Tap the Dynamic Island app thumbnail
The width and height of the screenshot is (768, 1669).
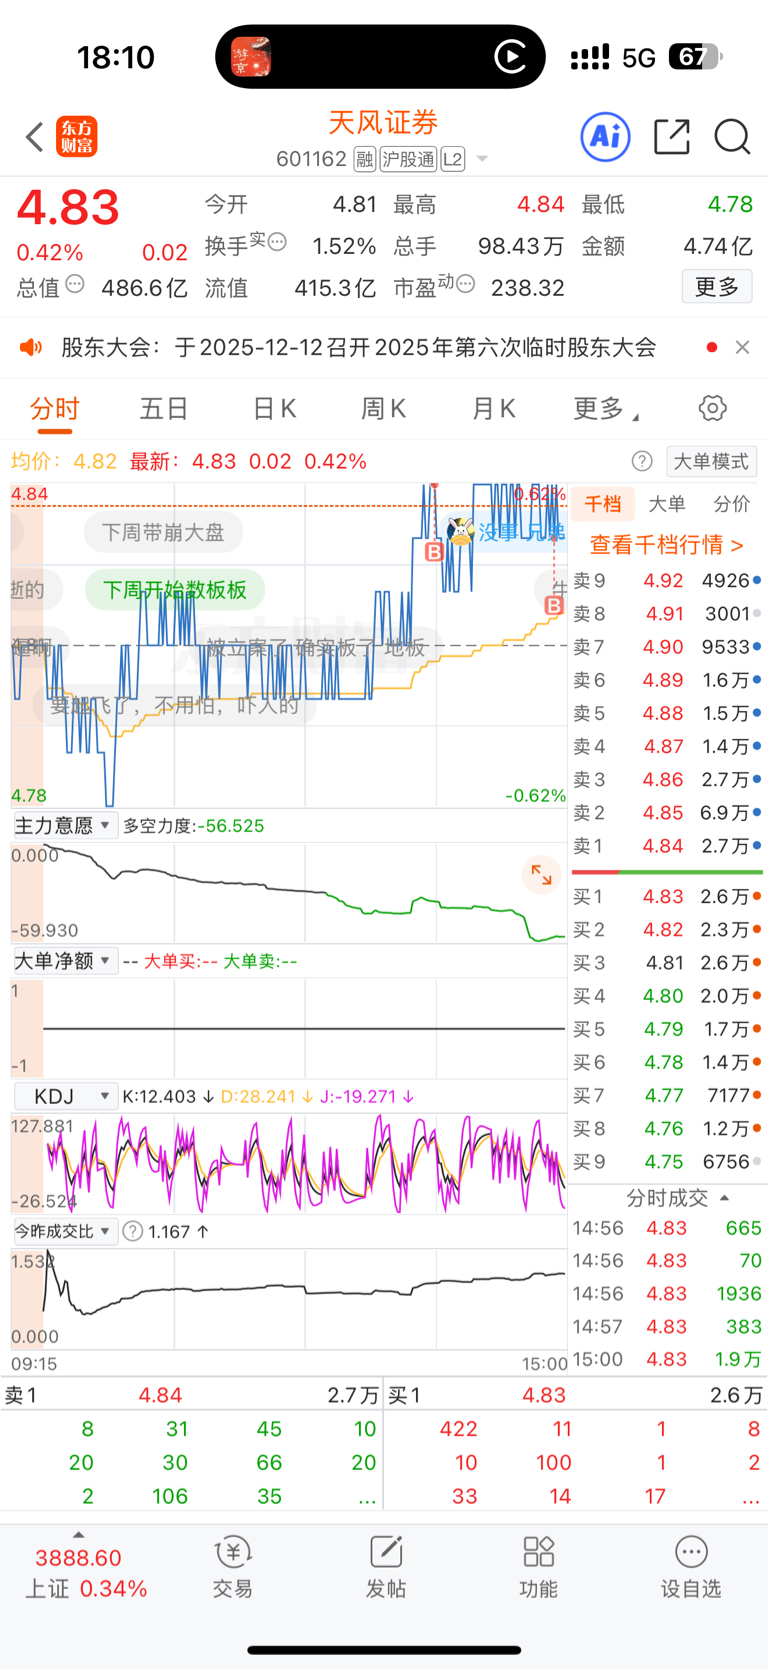tap(251, 57)
